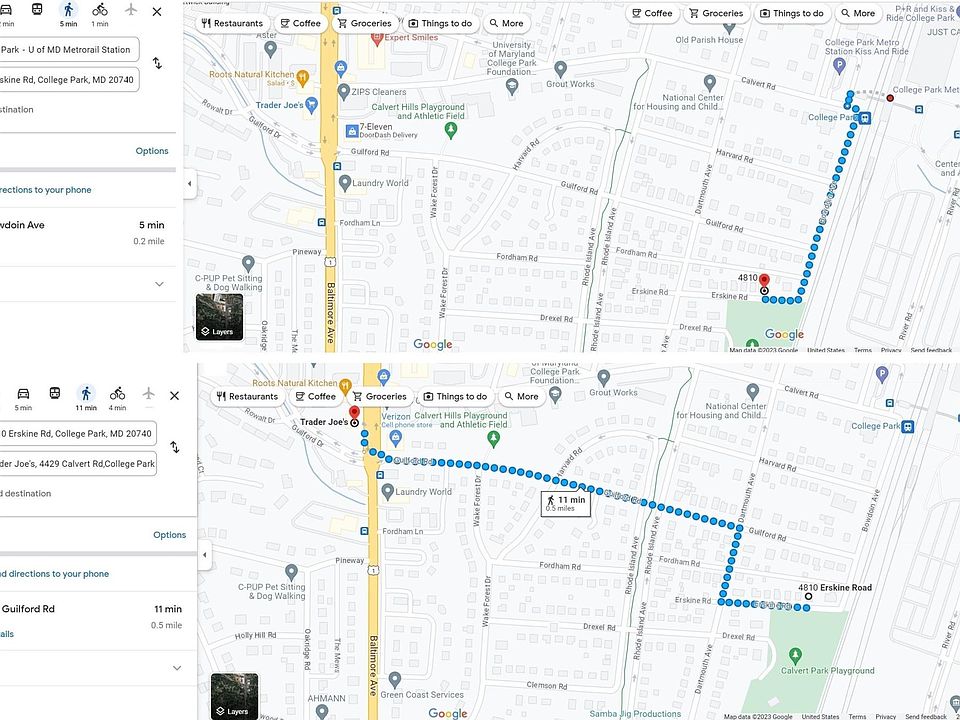
Task: Swap start and Trader Joe's destination
Action: click(174, 448)
